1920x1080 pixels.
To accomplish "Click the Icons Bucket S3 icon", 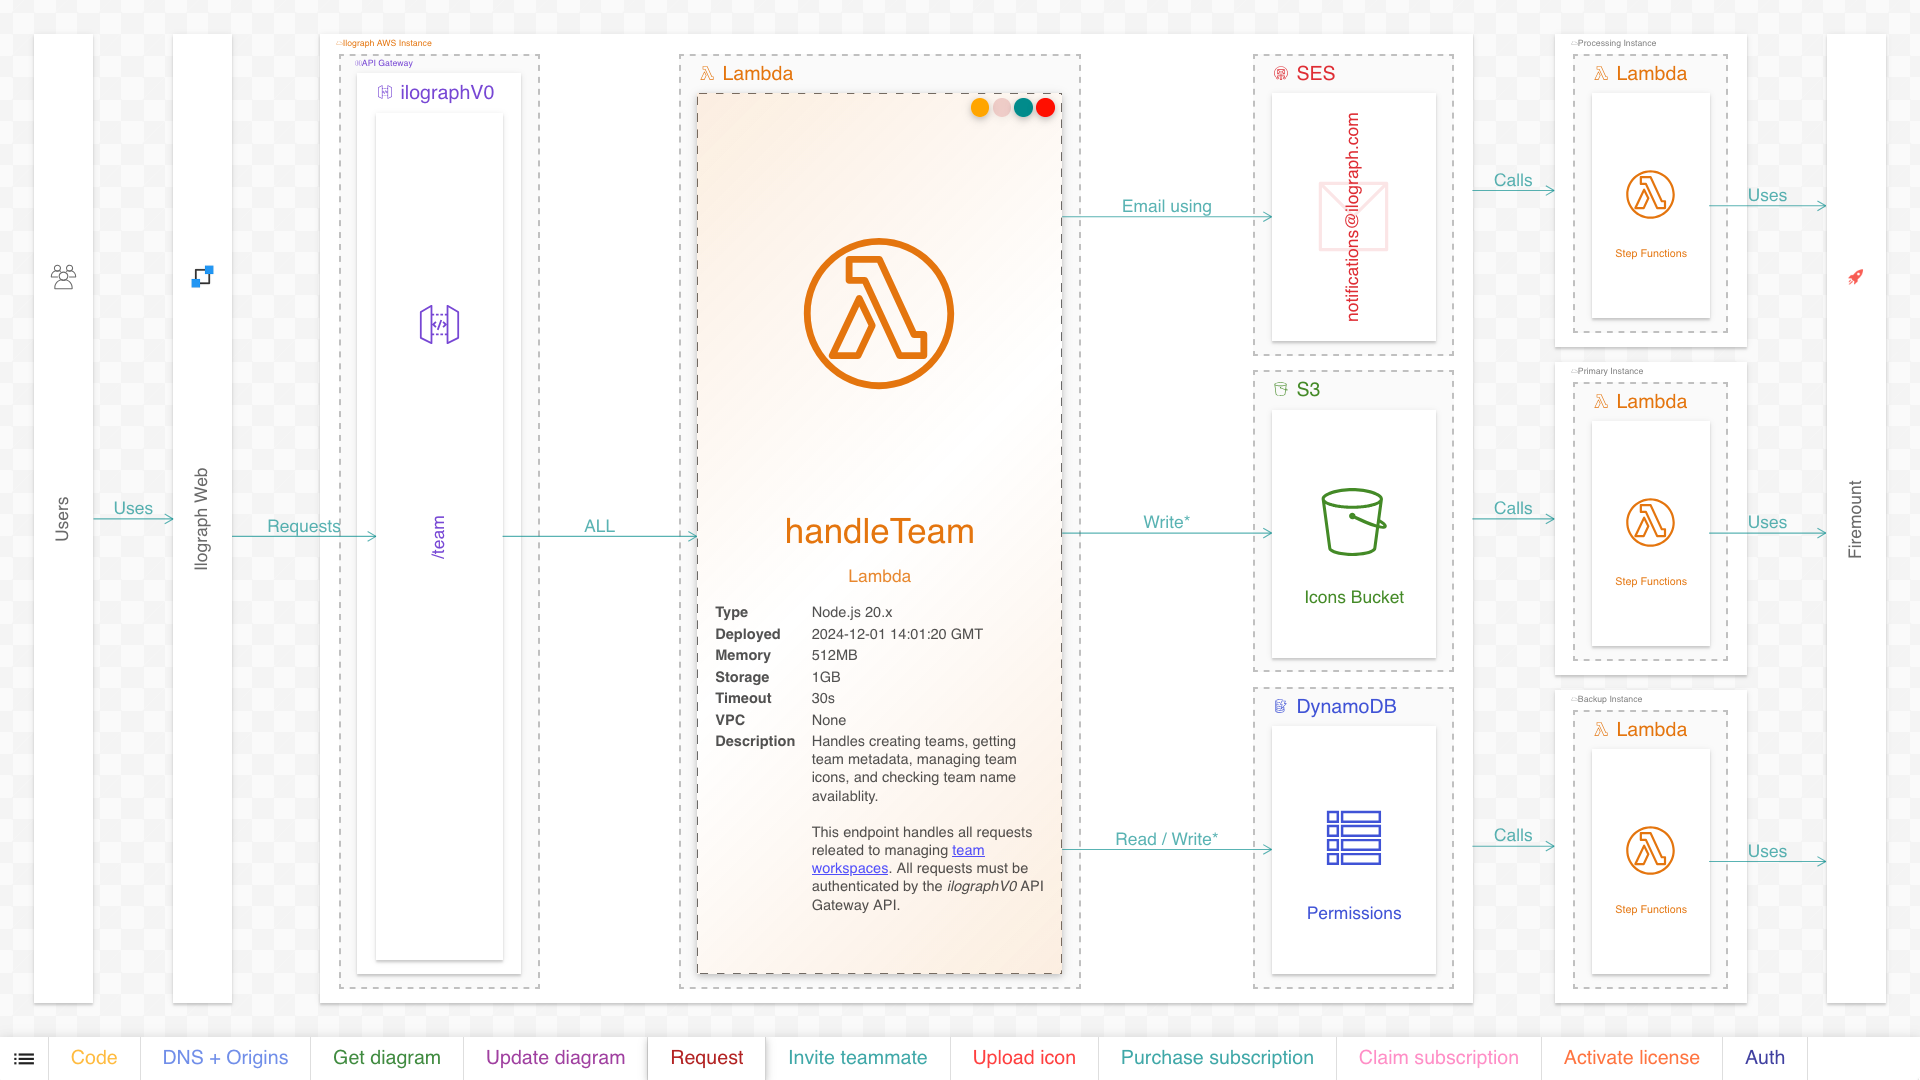I will pyautogui.click(x=1353, y=522).
